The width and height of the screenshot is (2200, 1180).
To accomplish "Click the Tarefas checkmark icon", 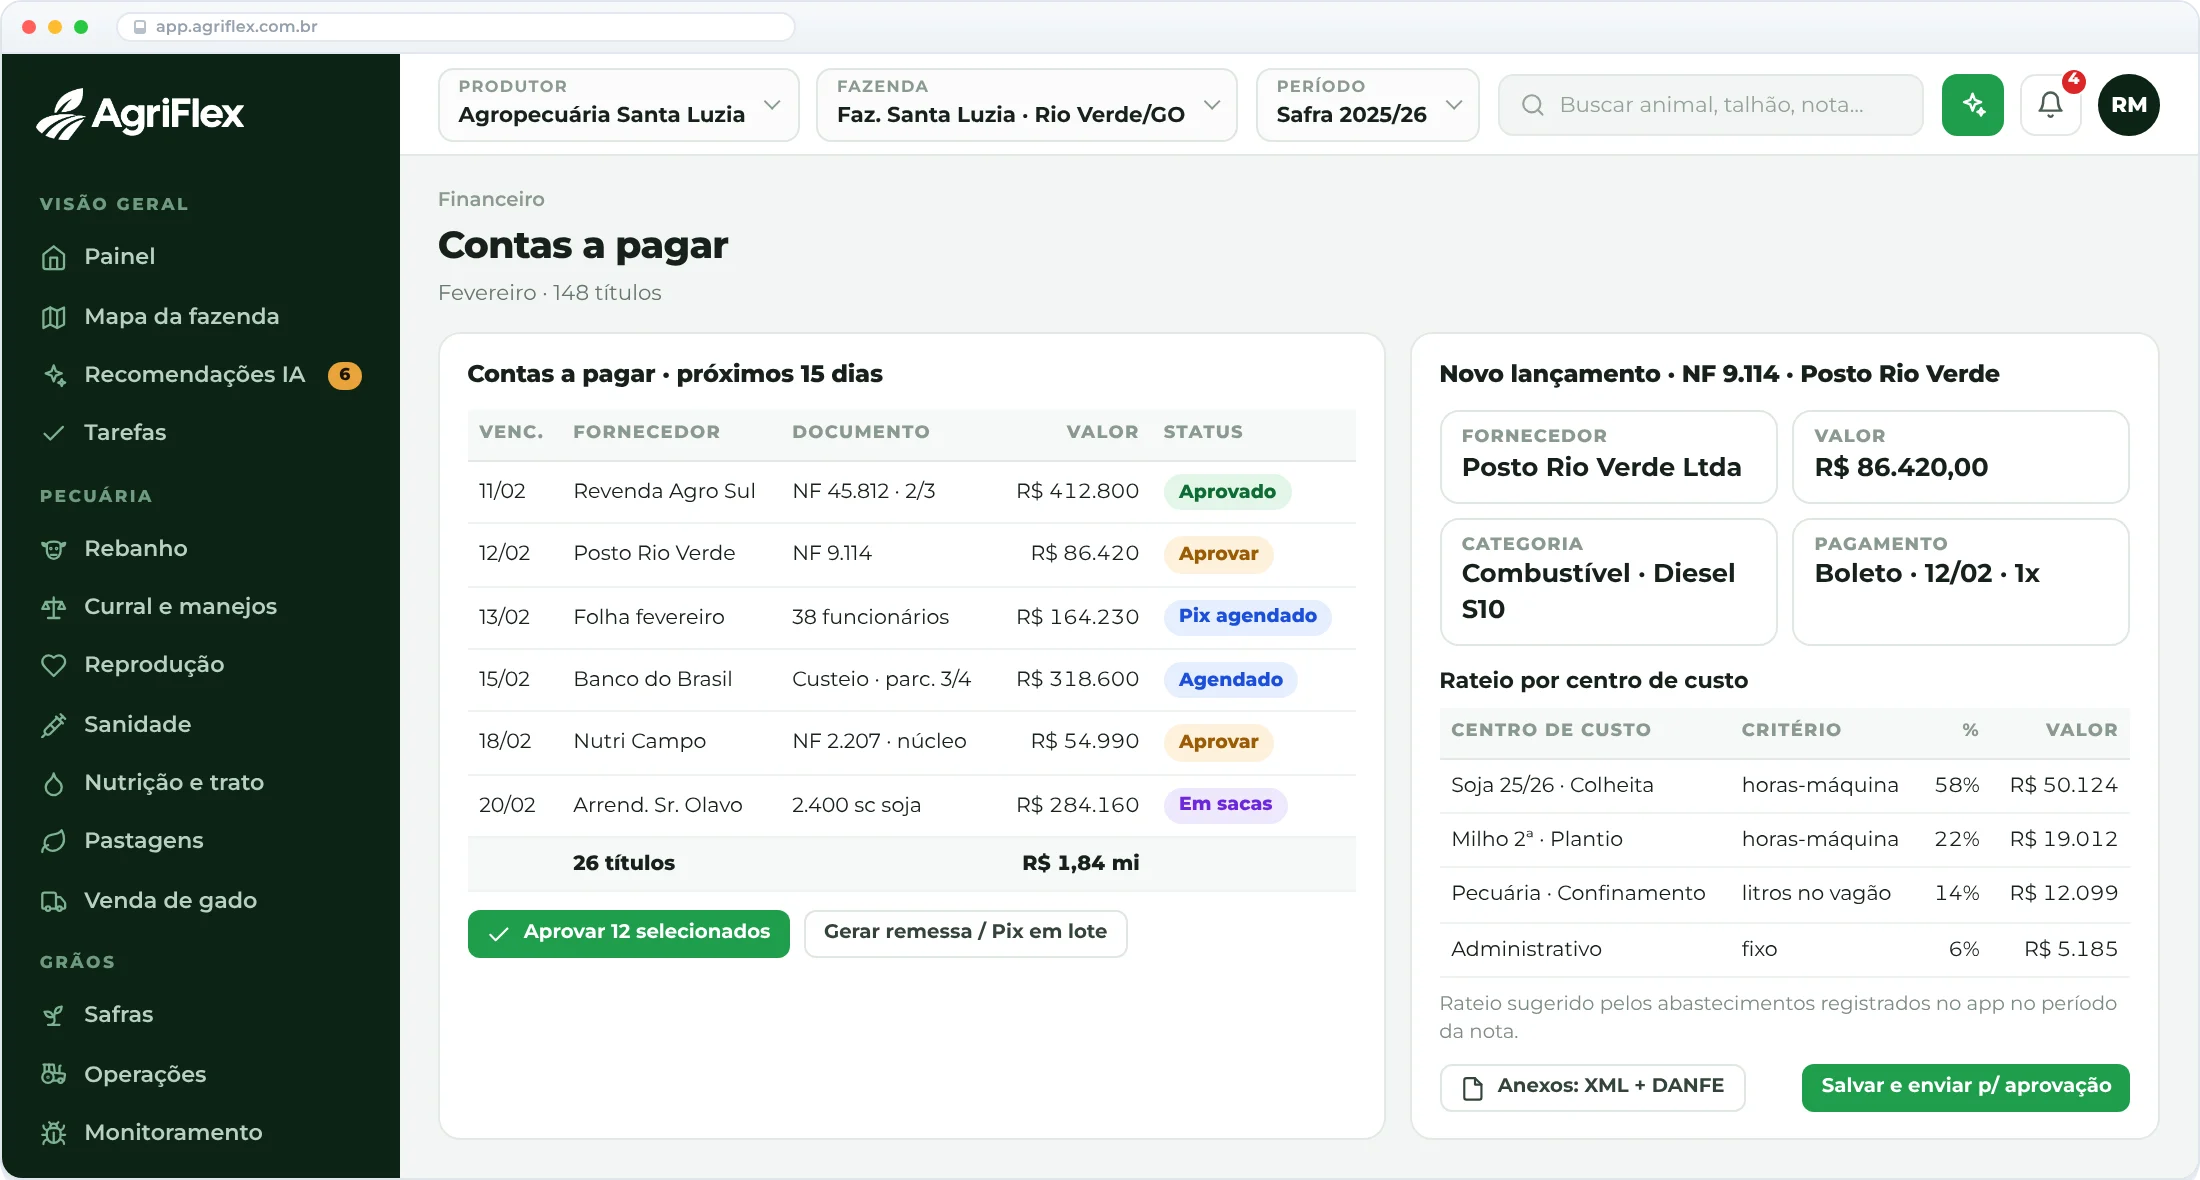I will [x=54, y=433].
